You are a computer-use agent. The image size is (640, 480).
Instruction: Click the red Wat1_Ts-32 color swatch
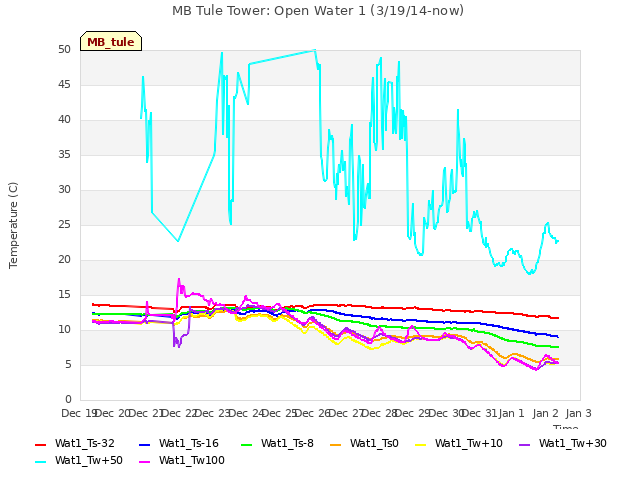point(40,444)
